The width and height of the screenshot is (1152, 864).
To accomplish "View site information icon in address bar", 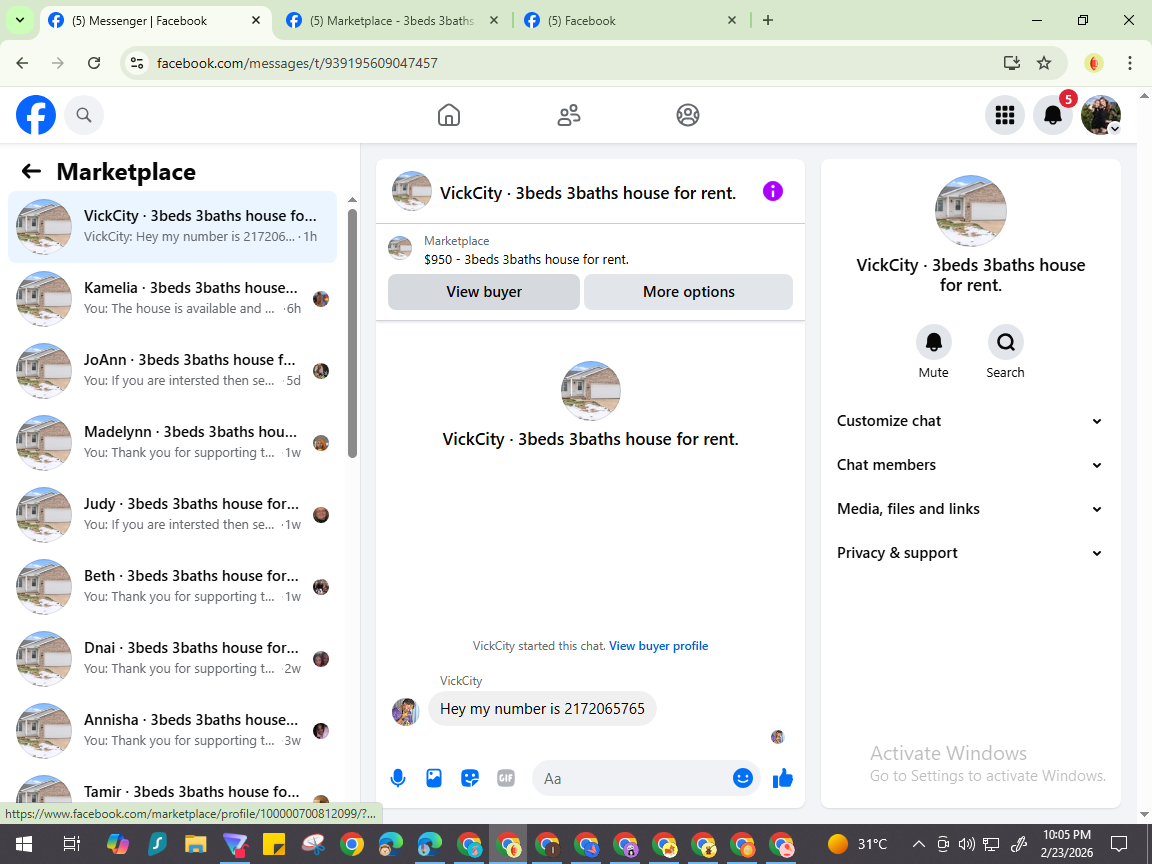I will click(137, 63).
